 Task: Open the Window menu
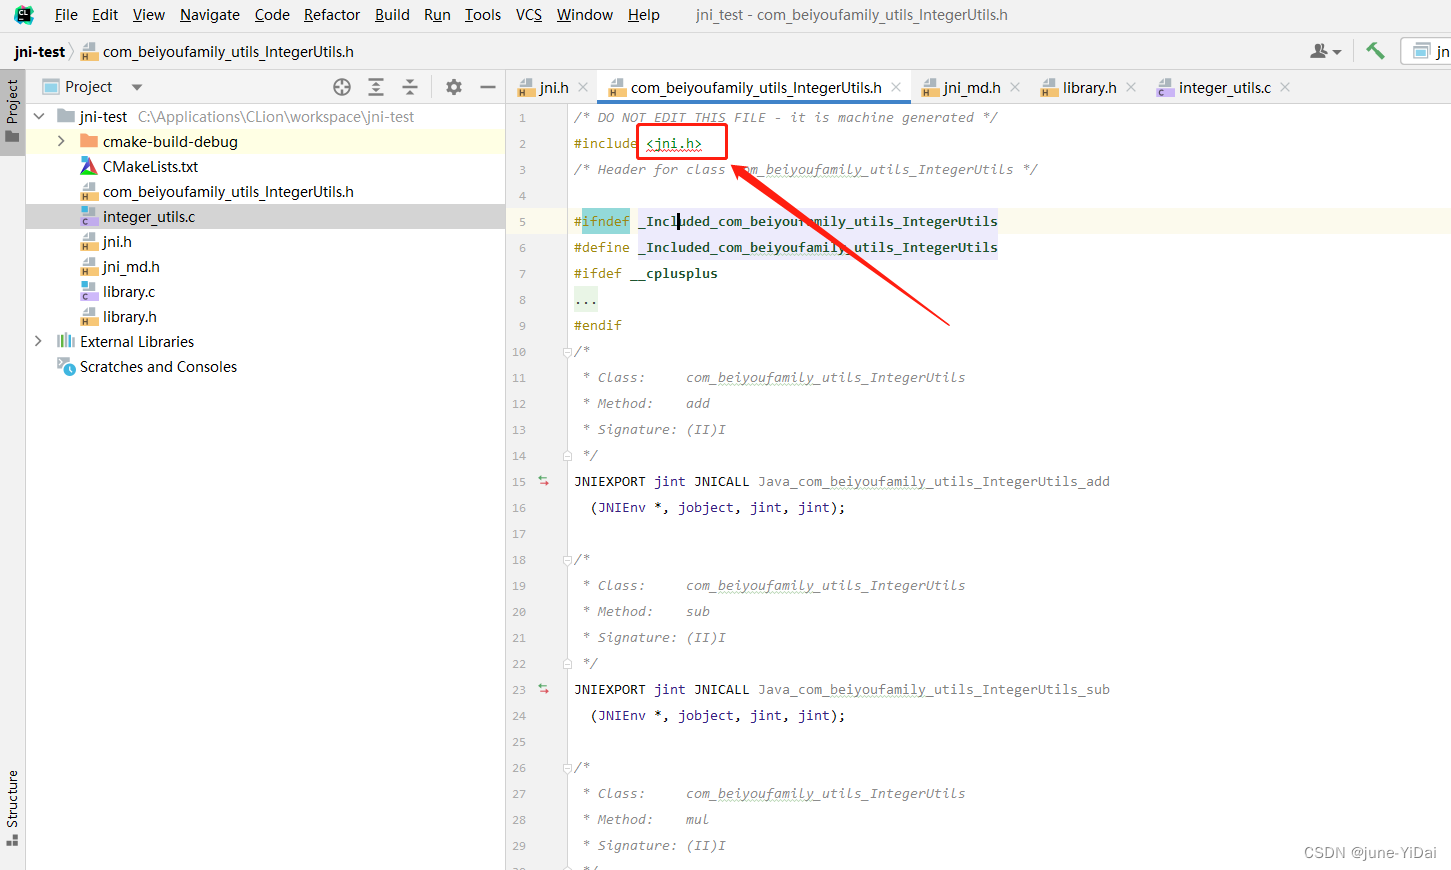click(x=585, y=15)
